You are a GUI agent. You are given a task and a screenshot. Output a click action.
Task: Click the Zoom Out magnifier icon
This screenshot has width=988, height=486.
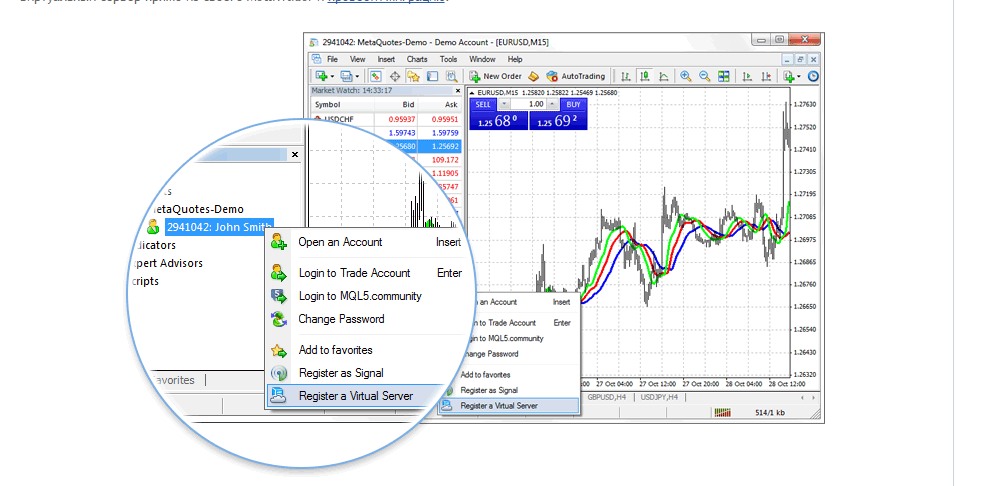704,76
